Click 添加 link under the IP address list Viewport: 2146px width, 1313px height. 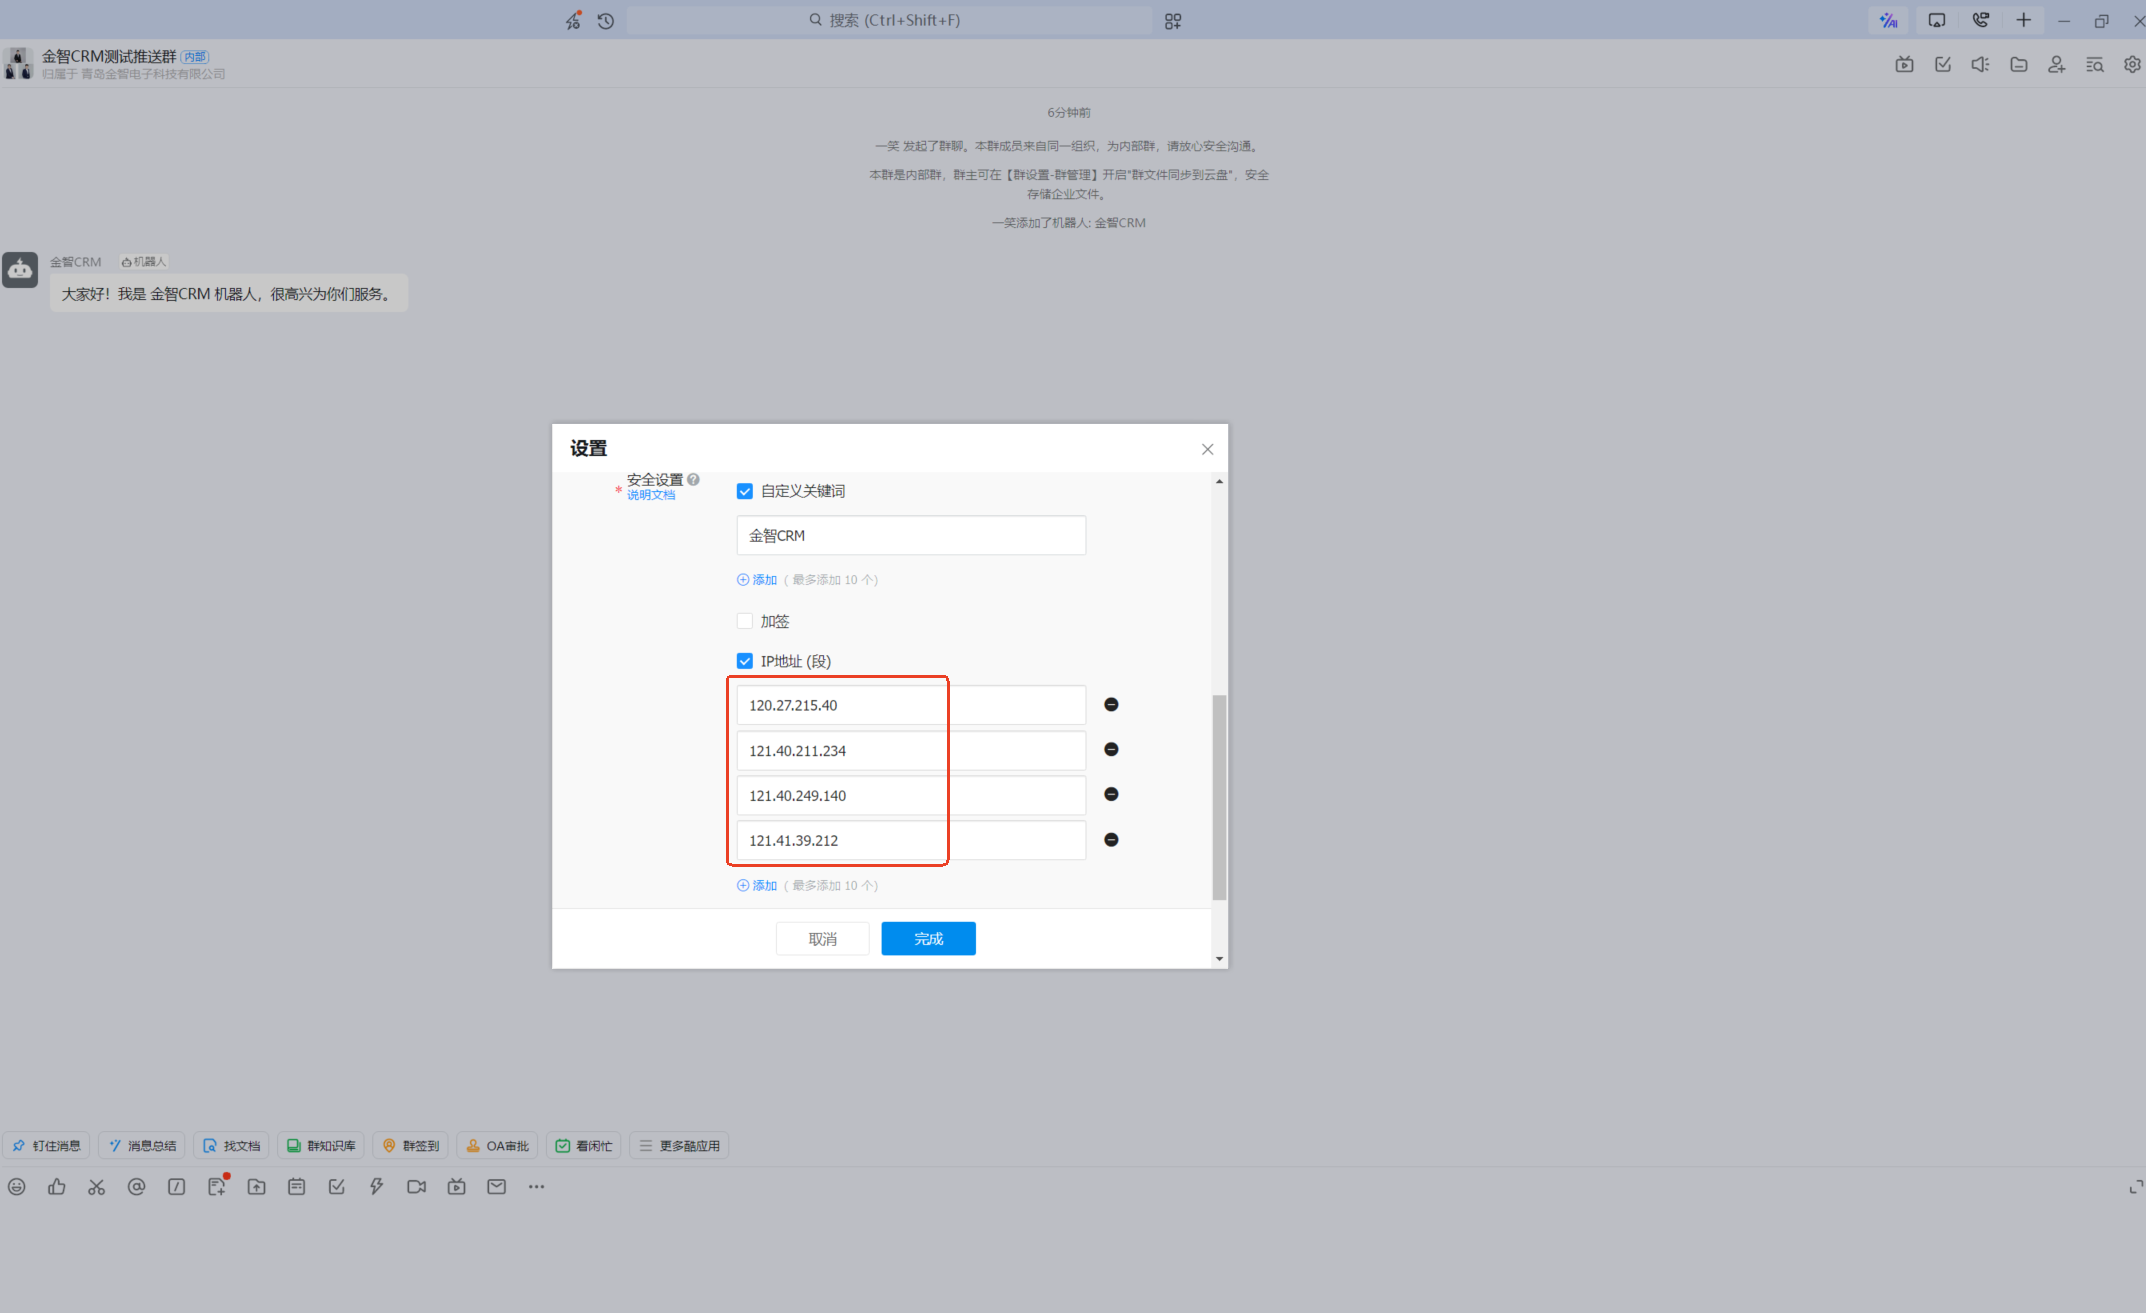(757, 885)
